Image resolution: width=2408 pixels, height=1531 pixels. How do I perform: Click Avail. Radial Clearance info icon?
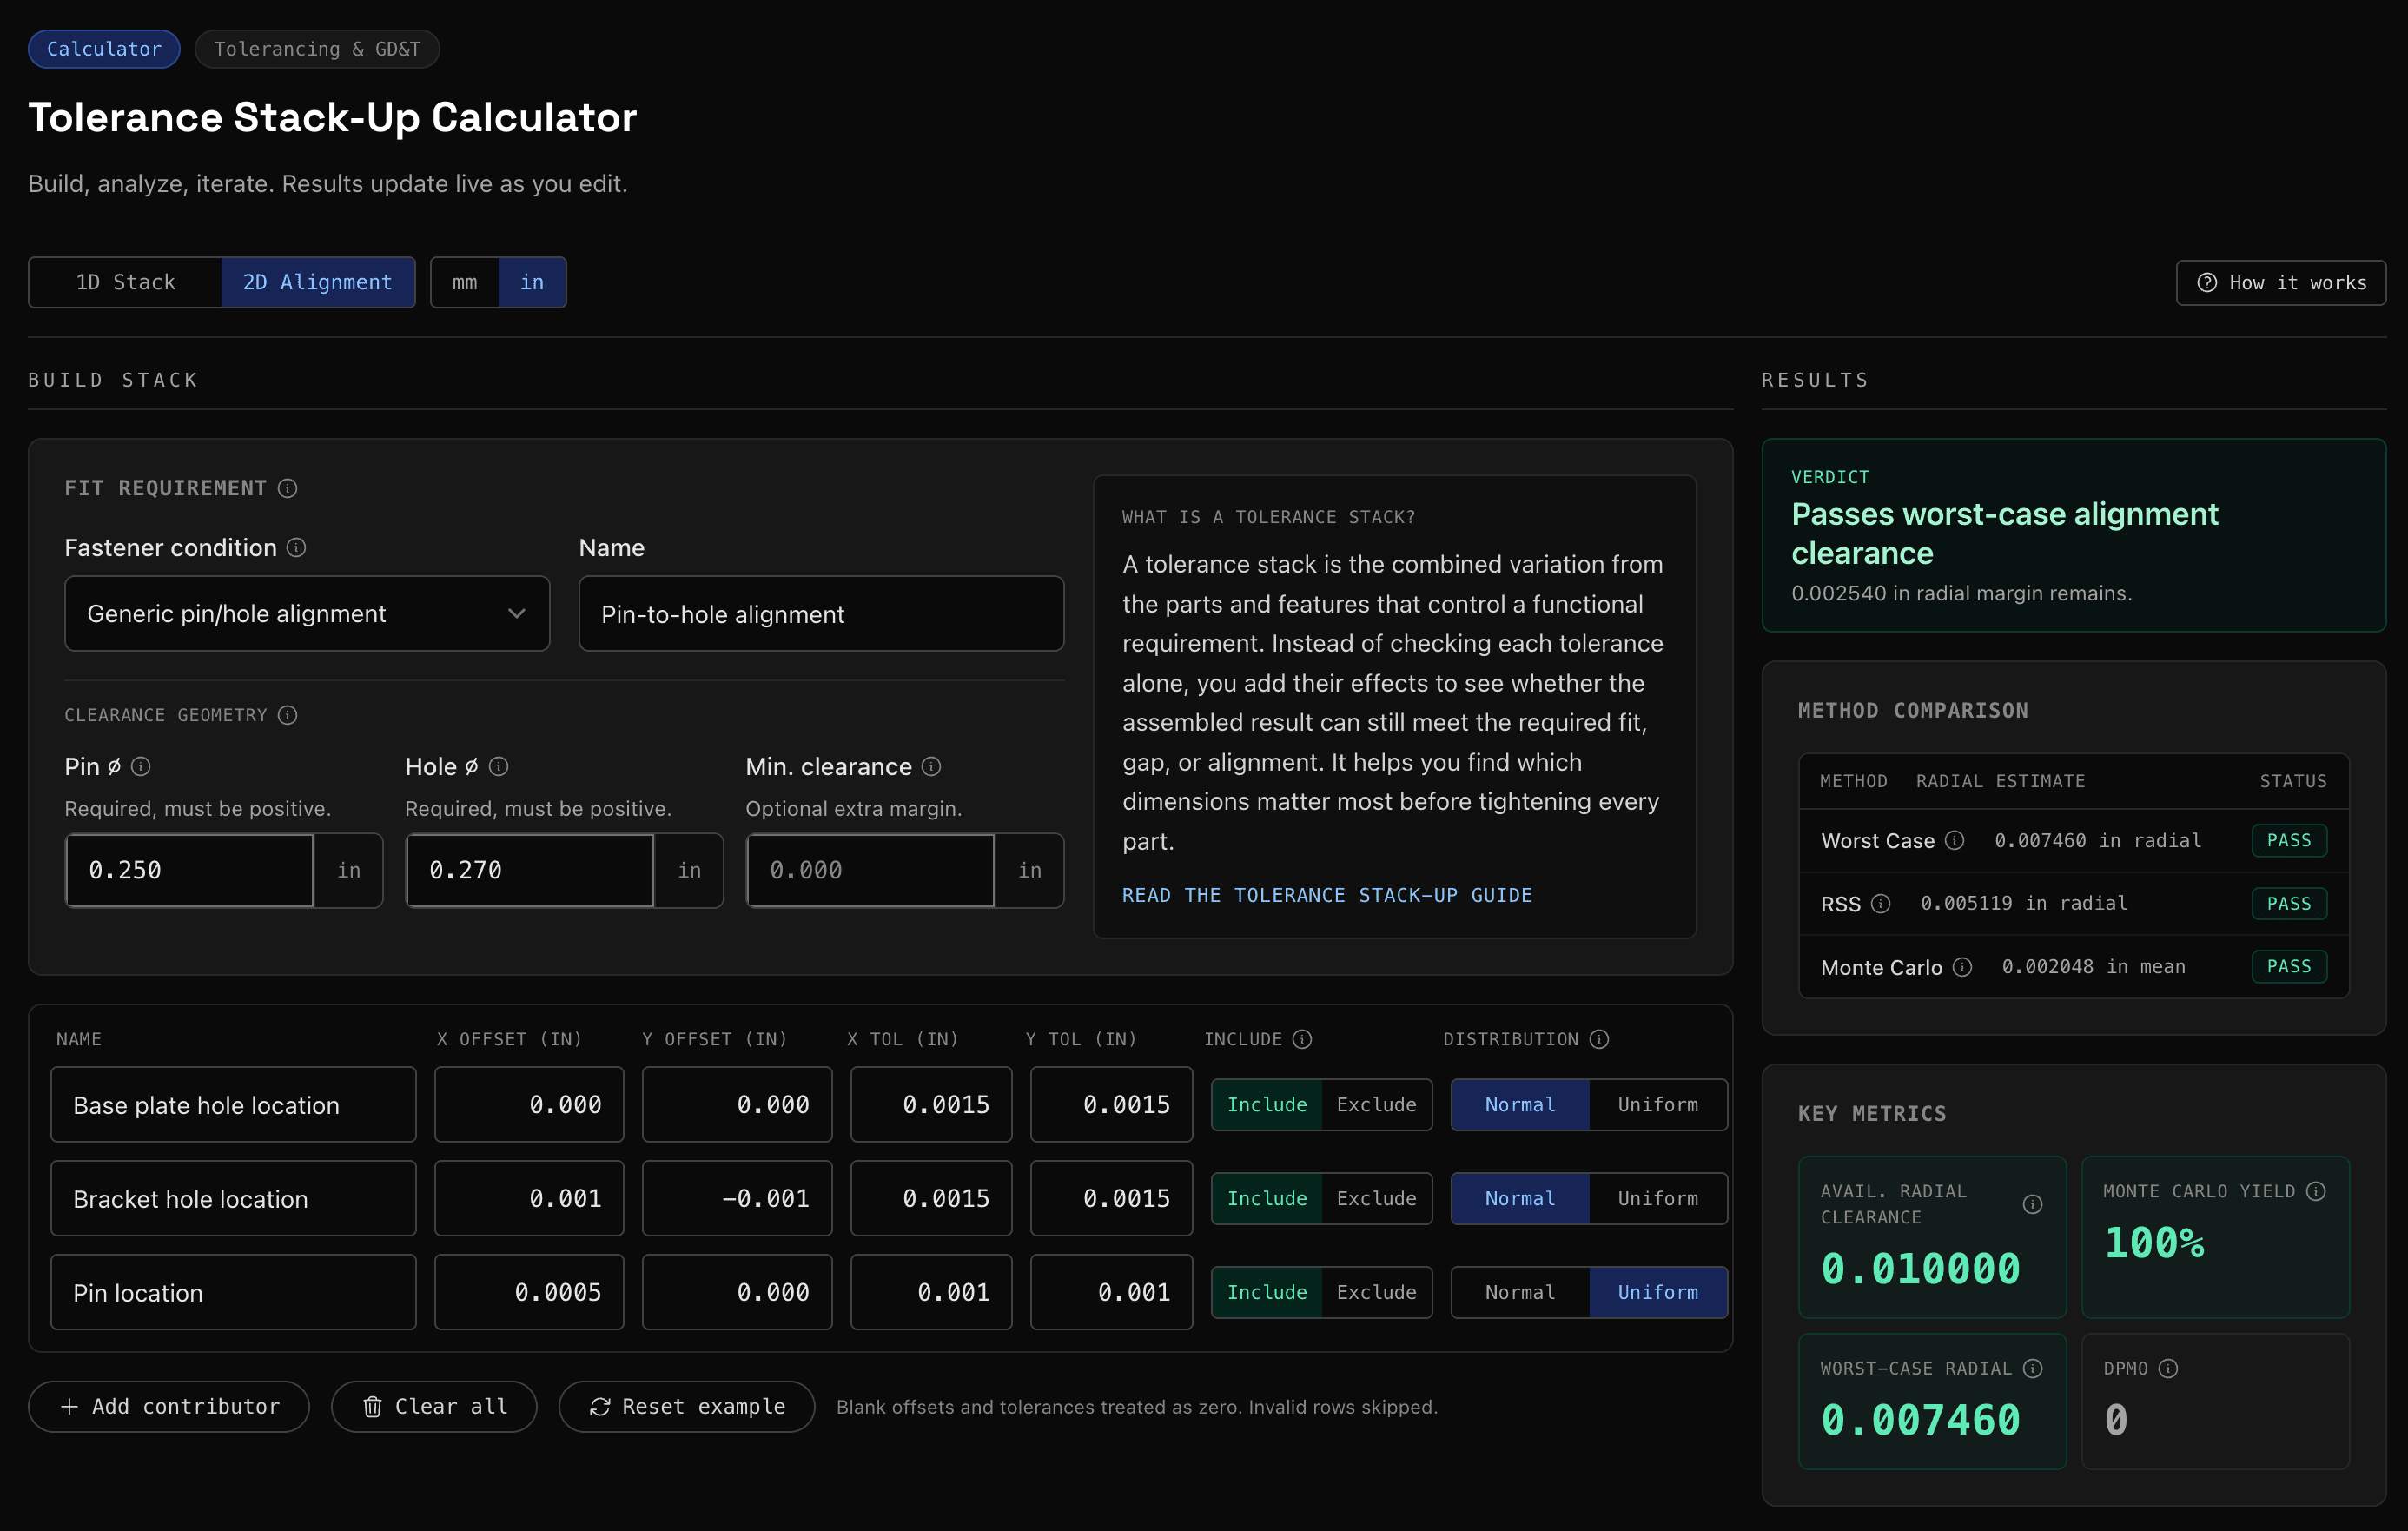point(2032,1204)
